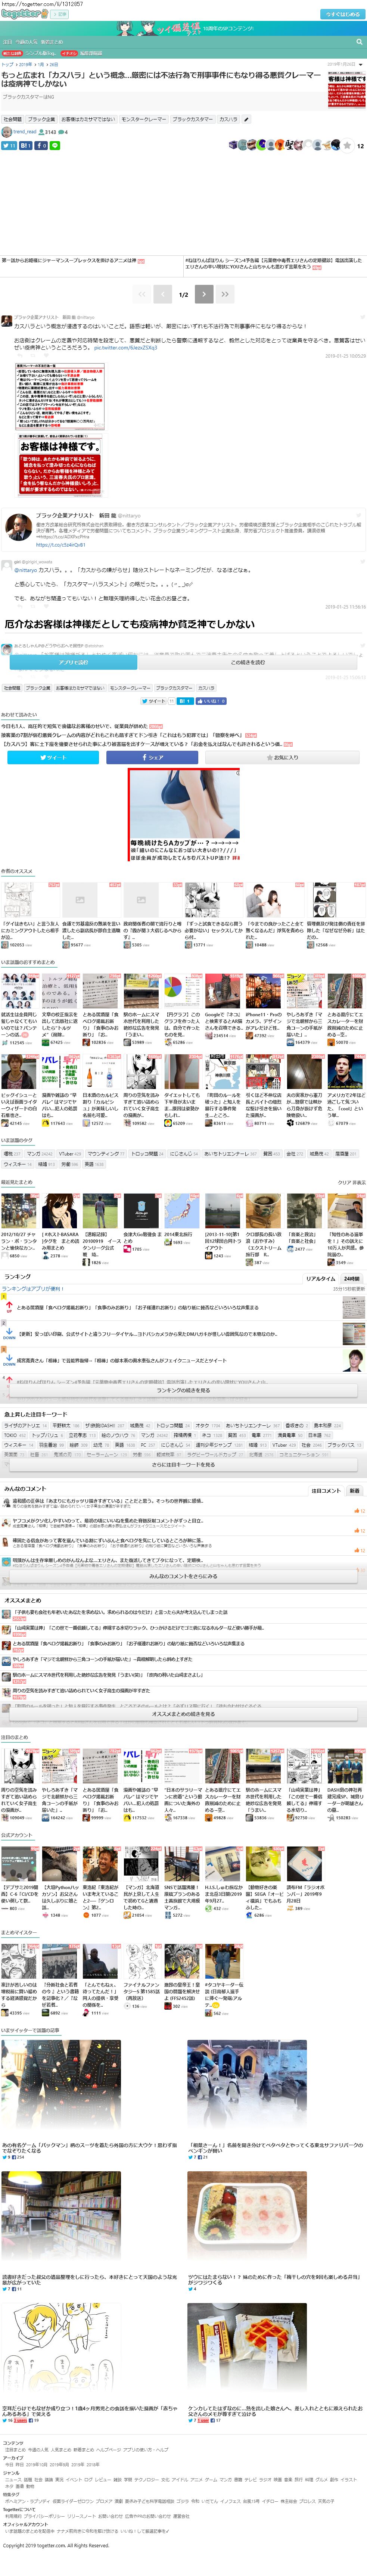This screenshot has width=367, height=2576.
Task: Open the ブラック企業アナリスト profile card avatar
Action: coord(19,528)
